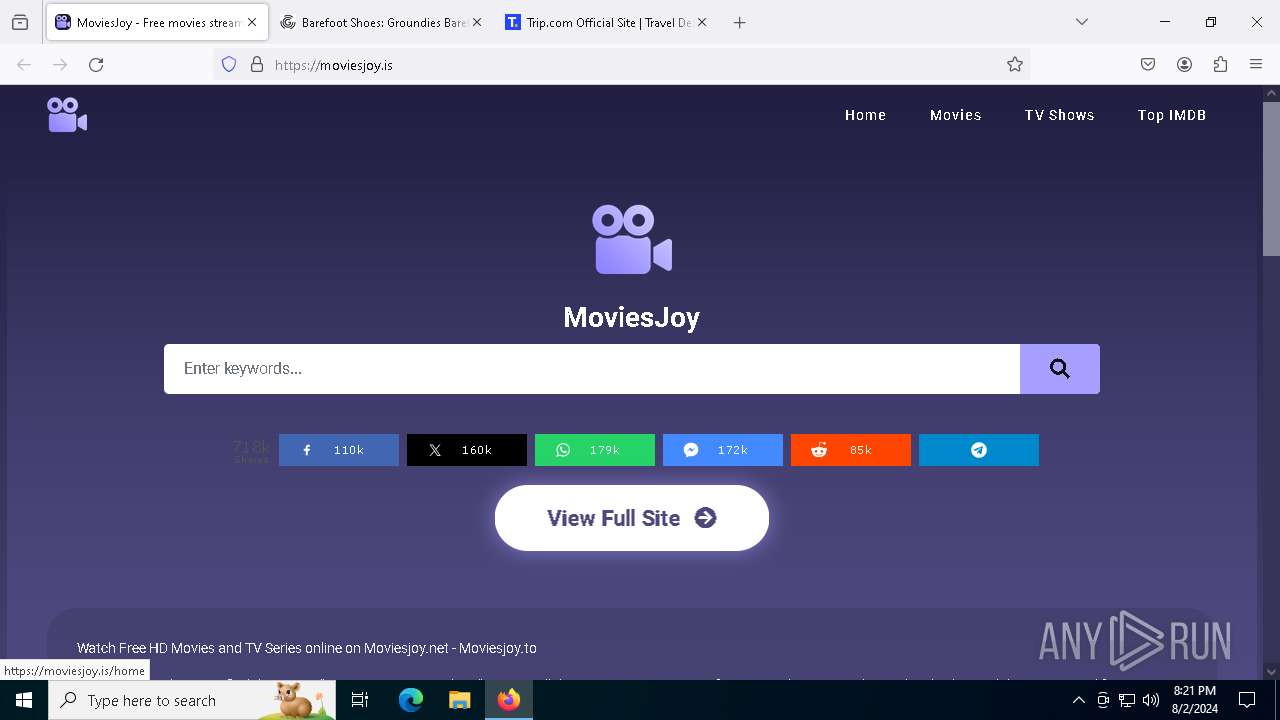Image resolution: width=1280 pixels, height=720 pixels.
Task: Bookmark this page with the star
Action: pyautogui.click(x=1015, y=65)
